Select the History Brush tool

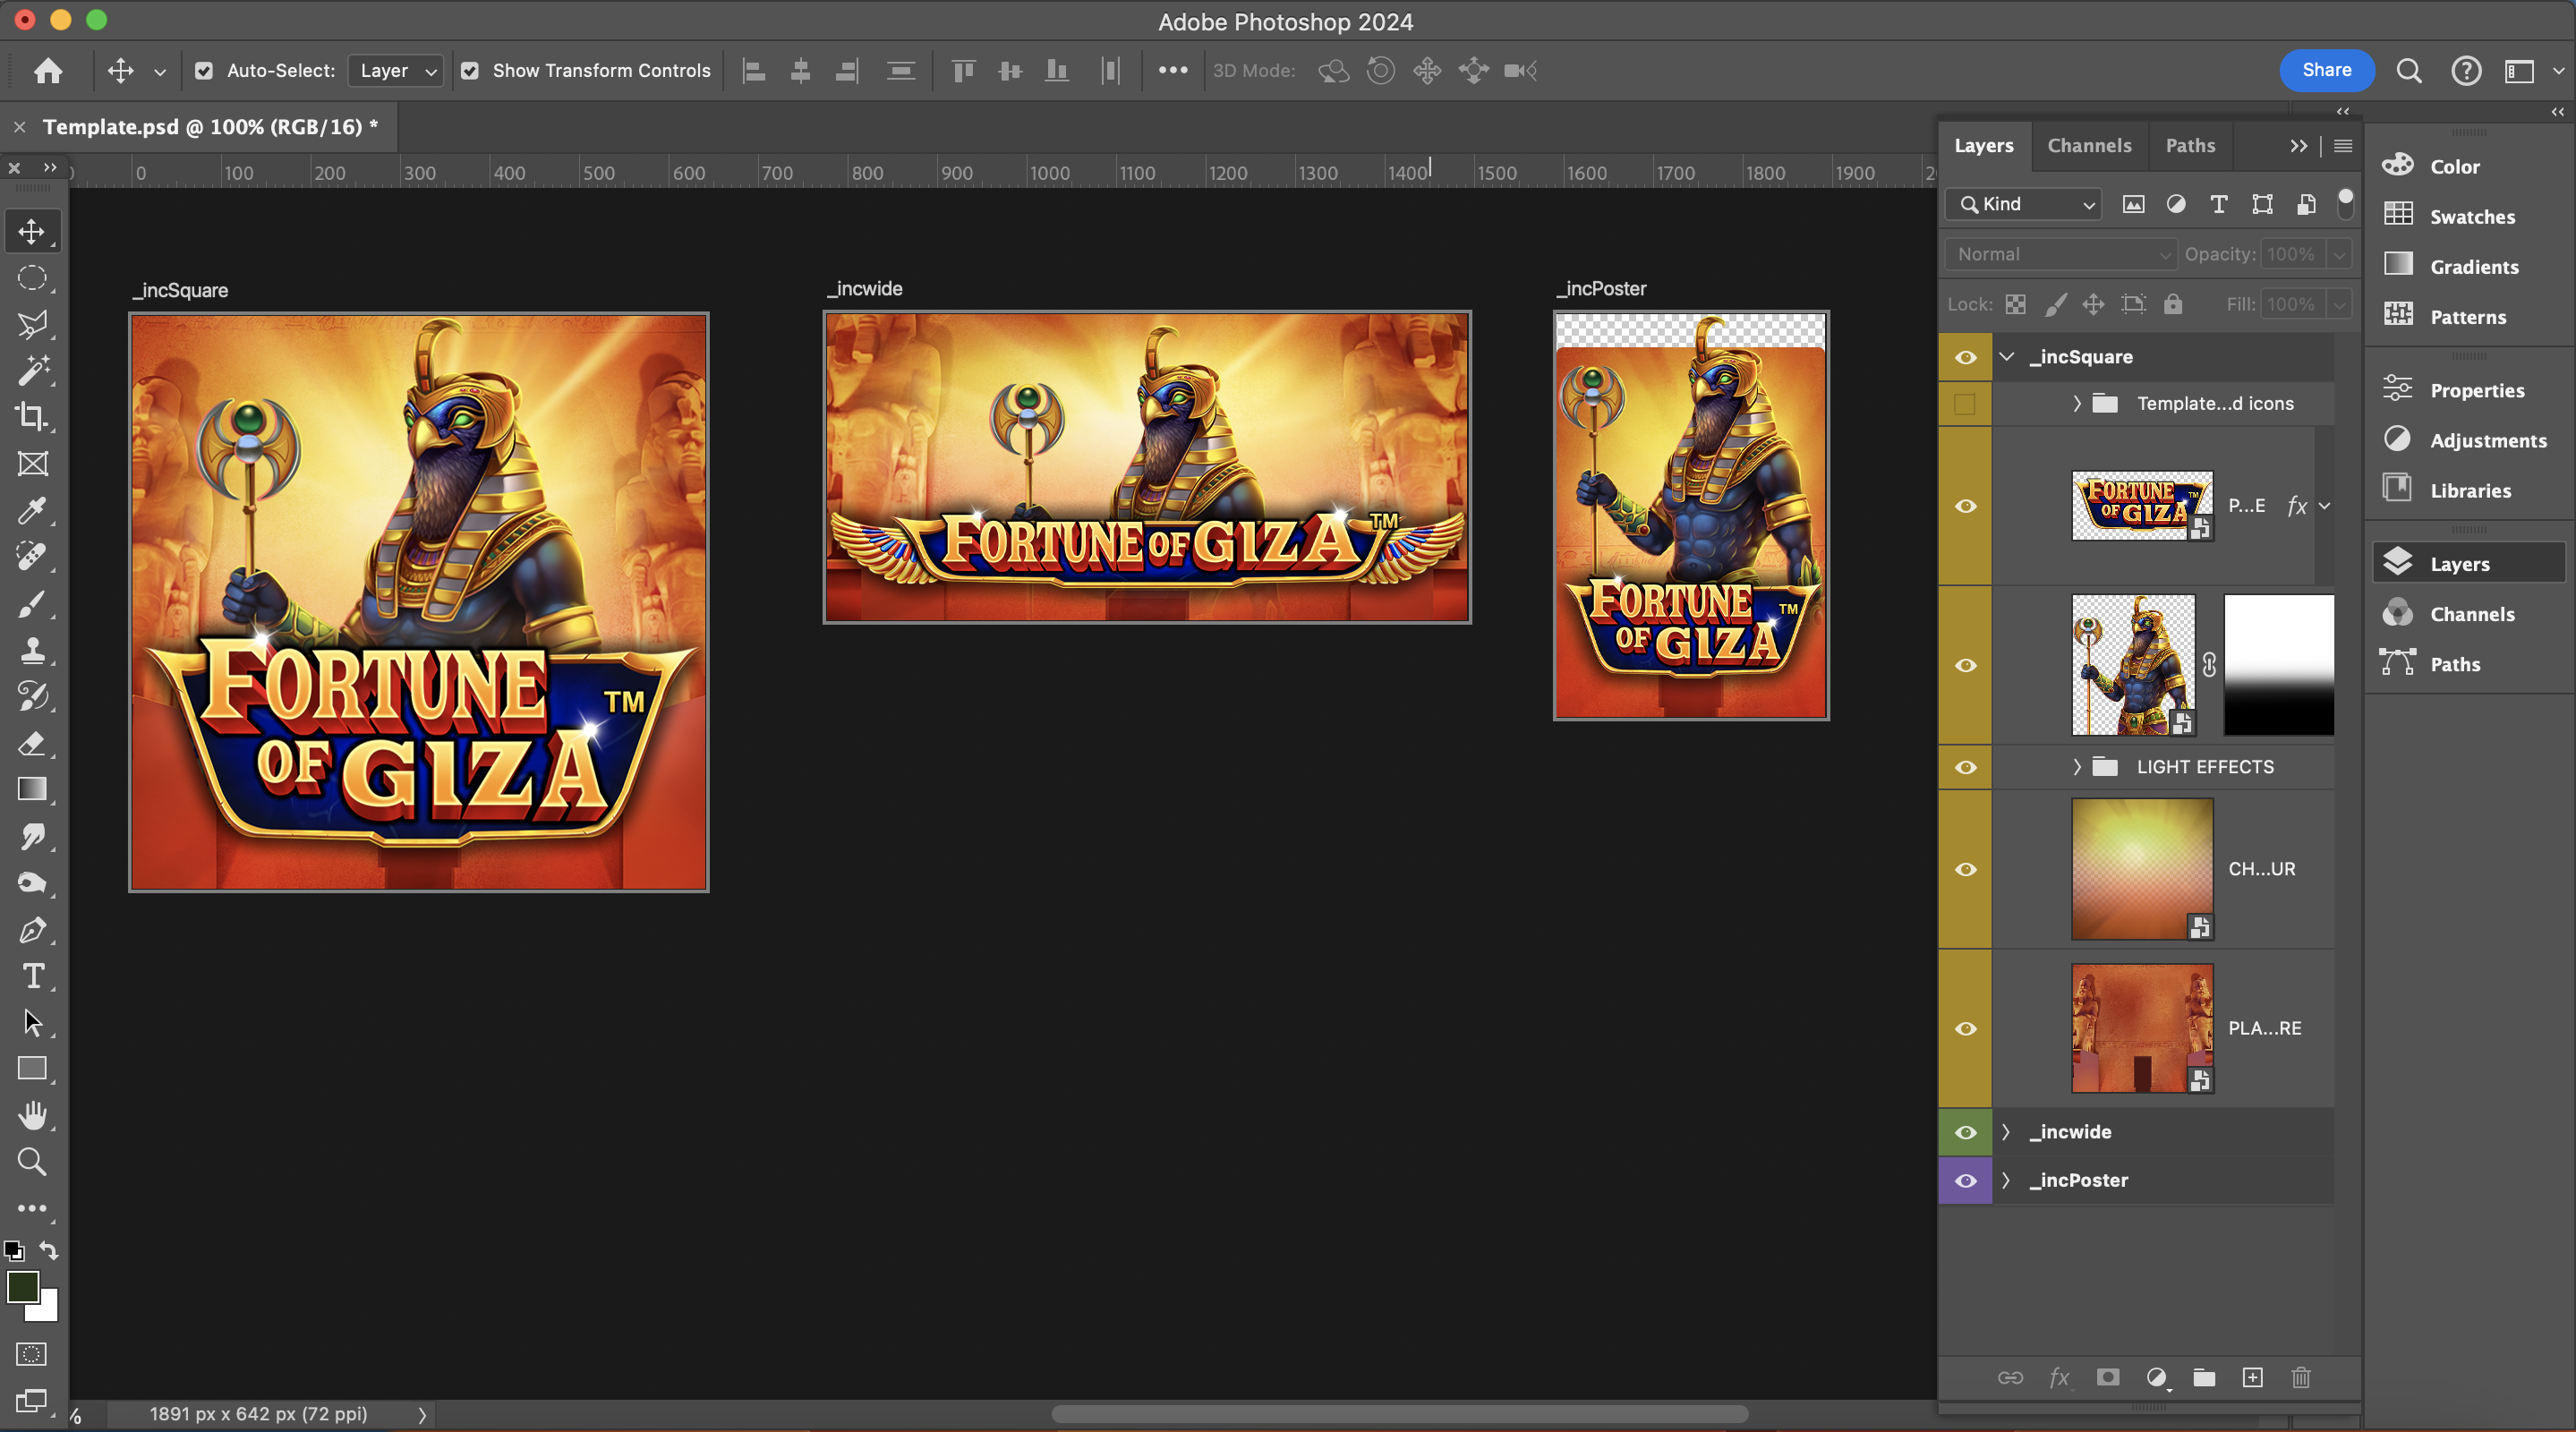[32, 696]
